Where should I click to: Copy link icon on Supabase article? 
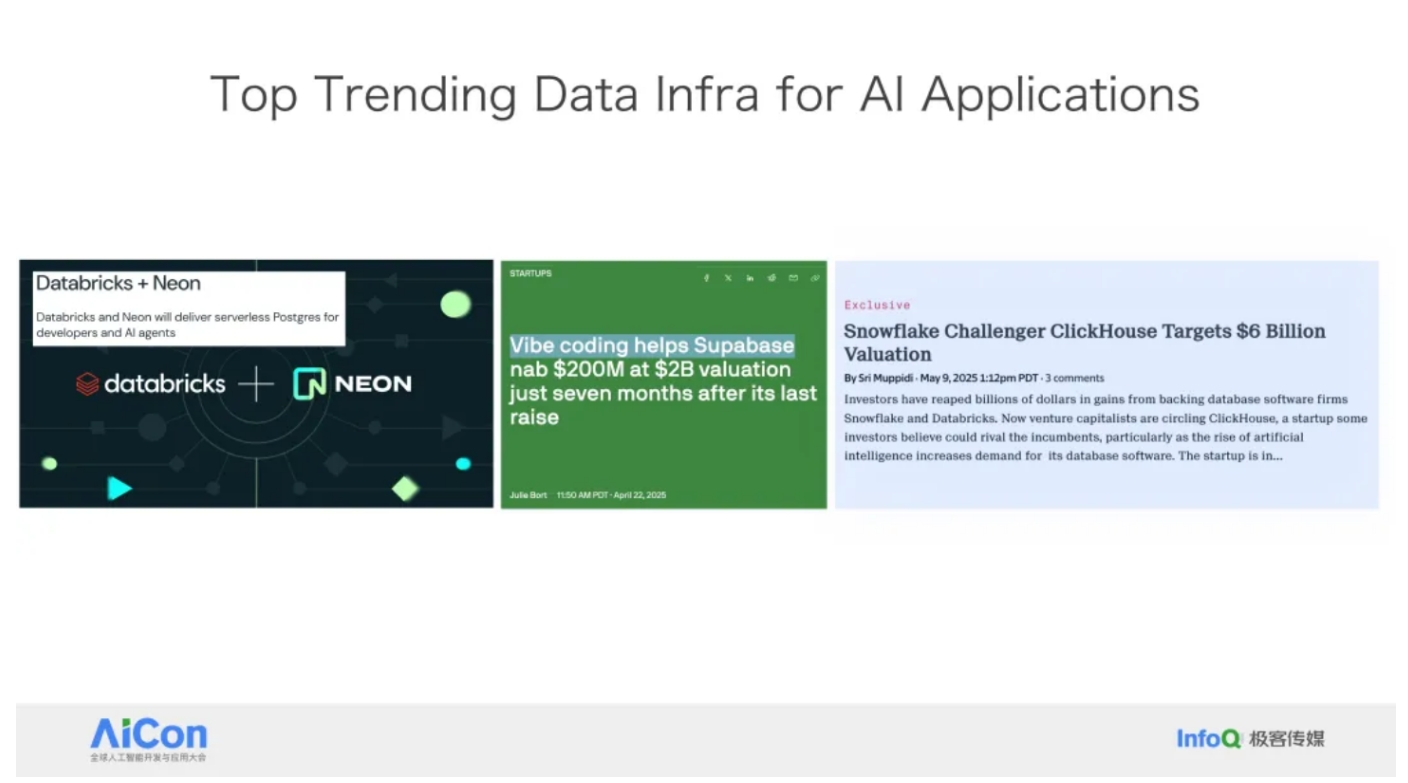click(815, 278)
